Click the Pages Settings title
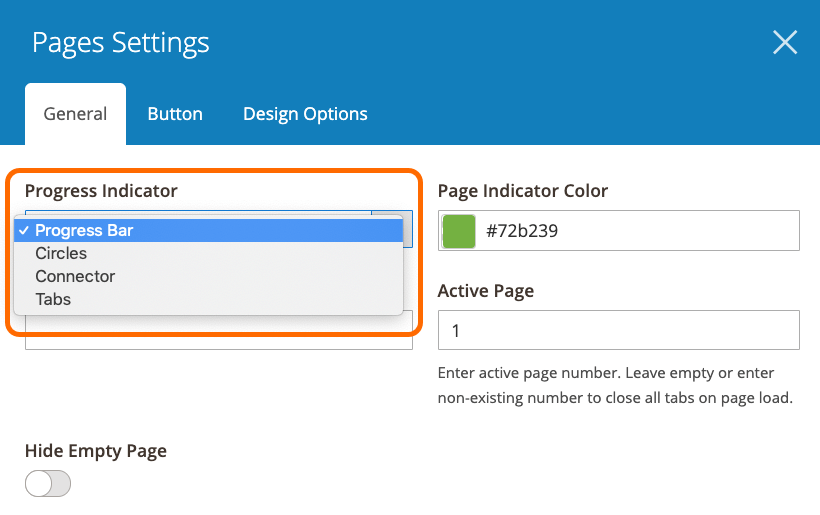The image size is (820, 515). point(121,42)
